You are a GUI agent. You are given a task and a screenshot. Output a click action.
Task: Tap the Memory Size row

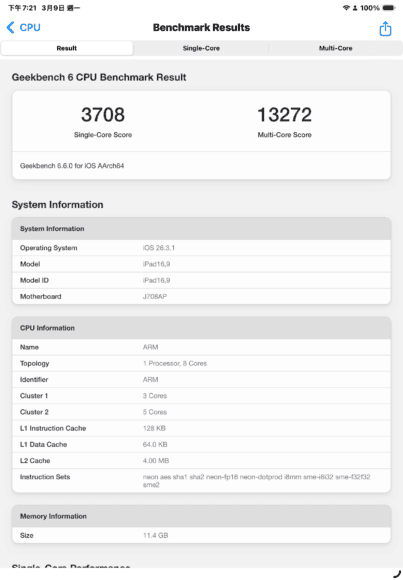[x=201, y=535]
